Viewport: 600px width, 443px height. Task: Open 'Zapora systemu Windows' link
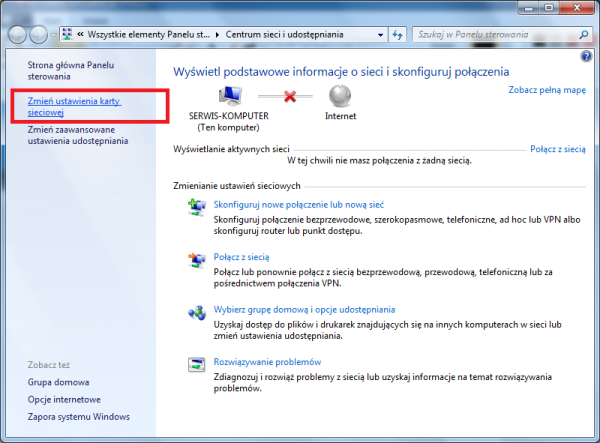(78, 417)
